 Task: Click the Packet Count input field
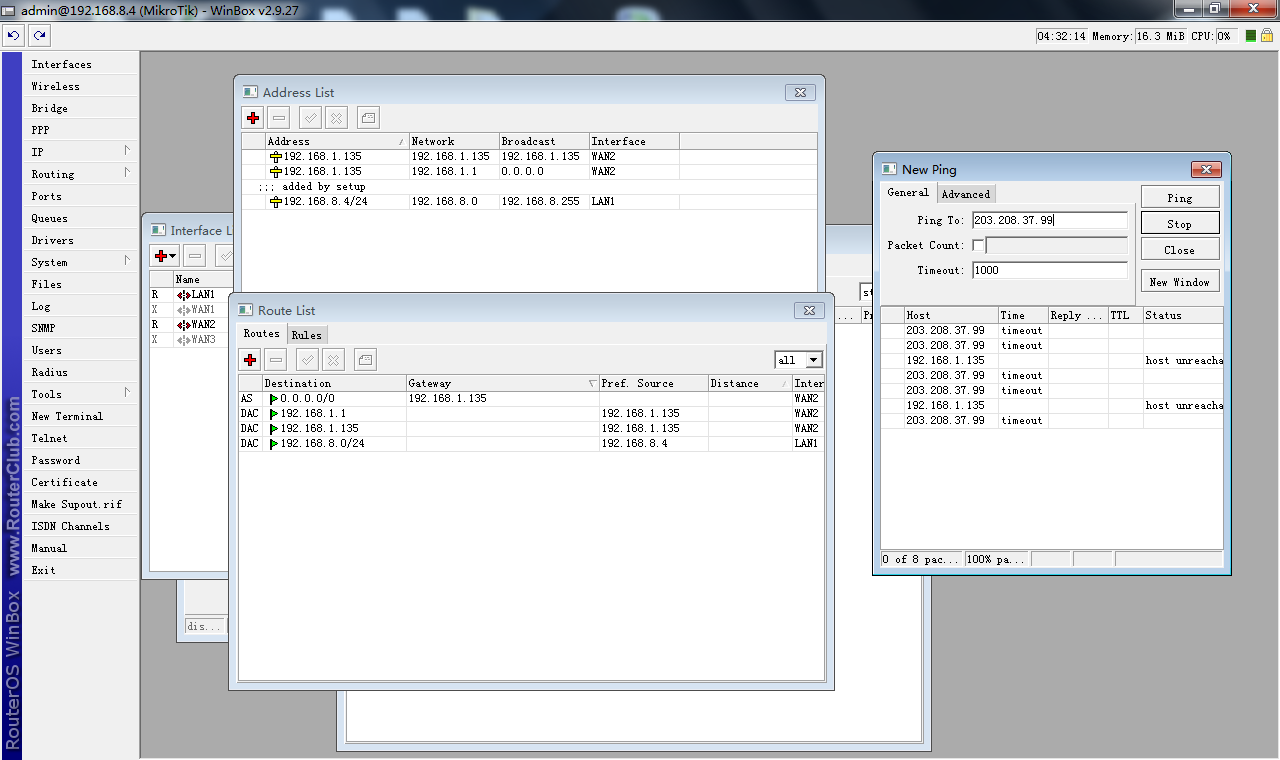pos(1056,245)
